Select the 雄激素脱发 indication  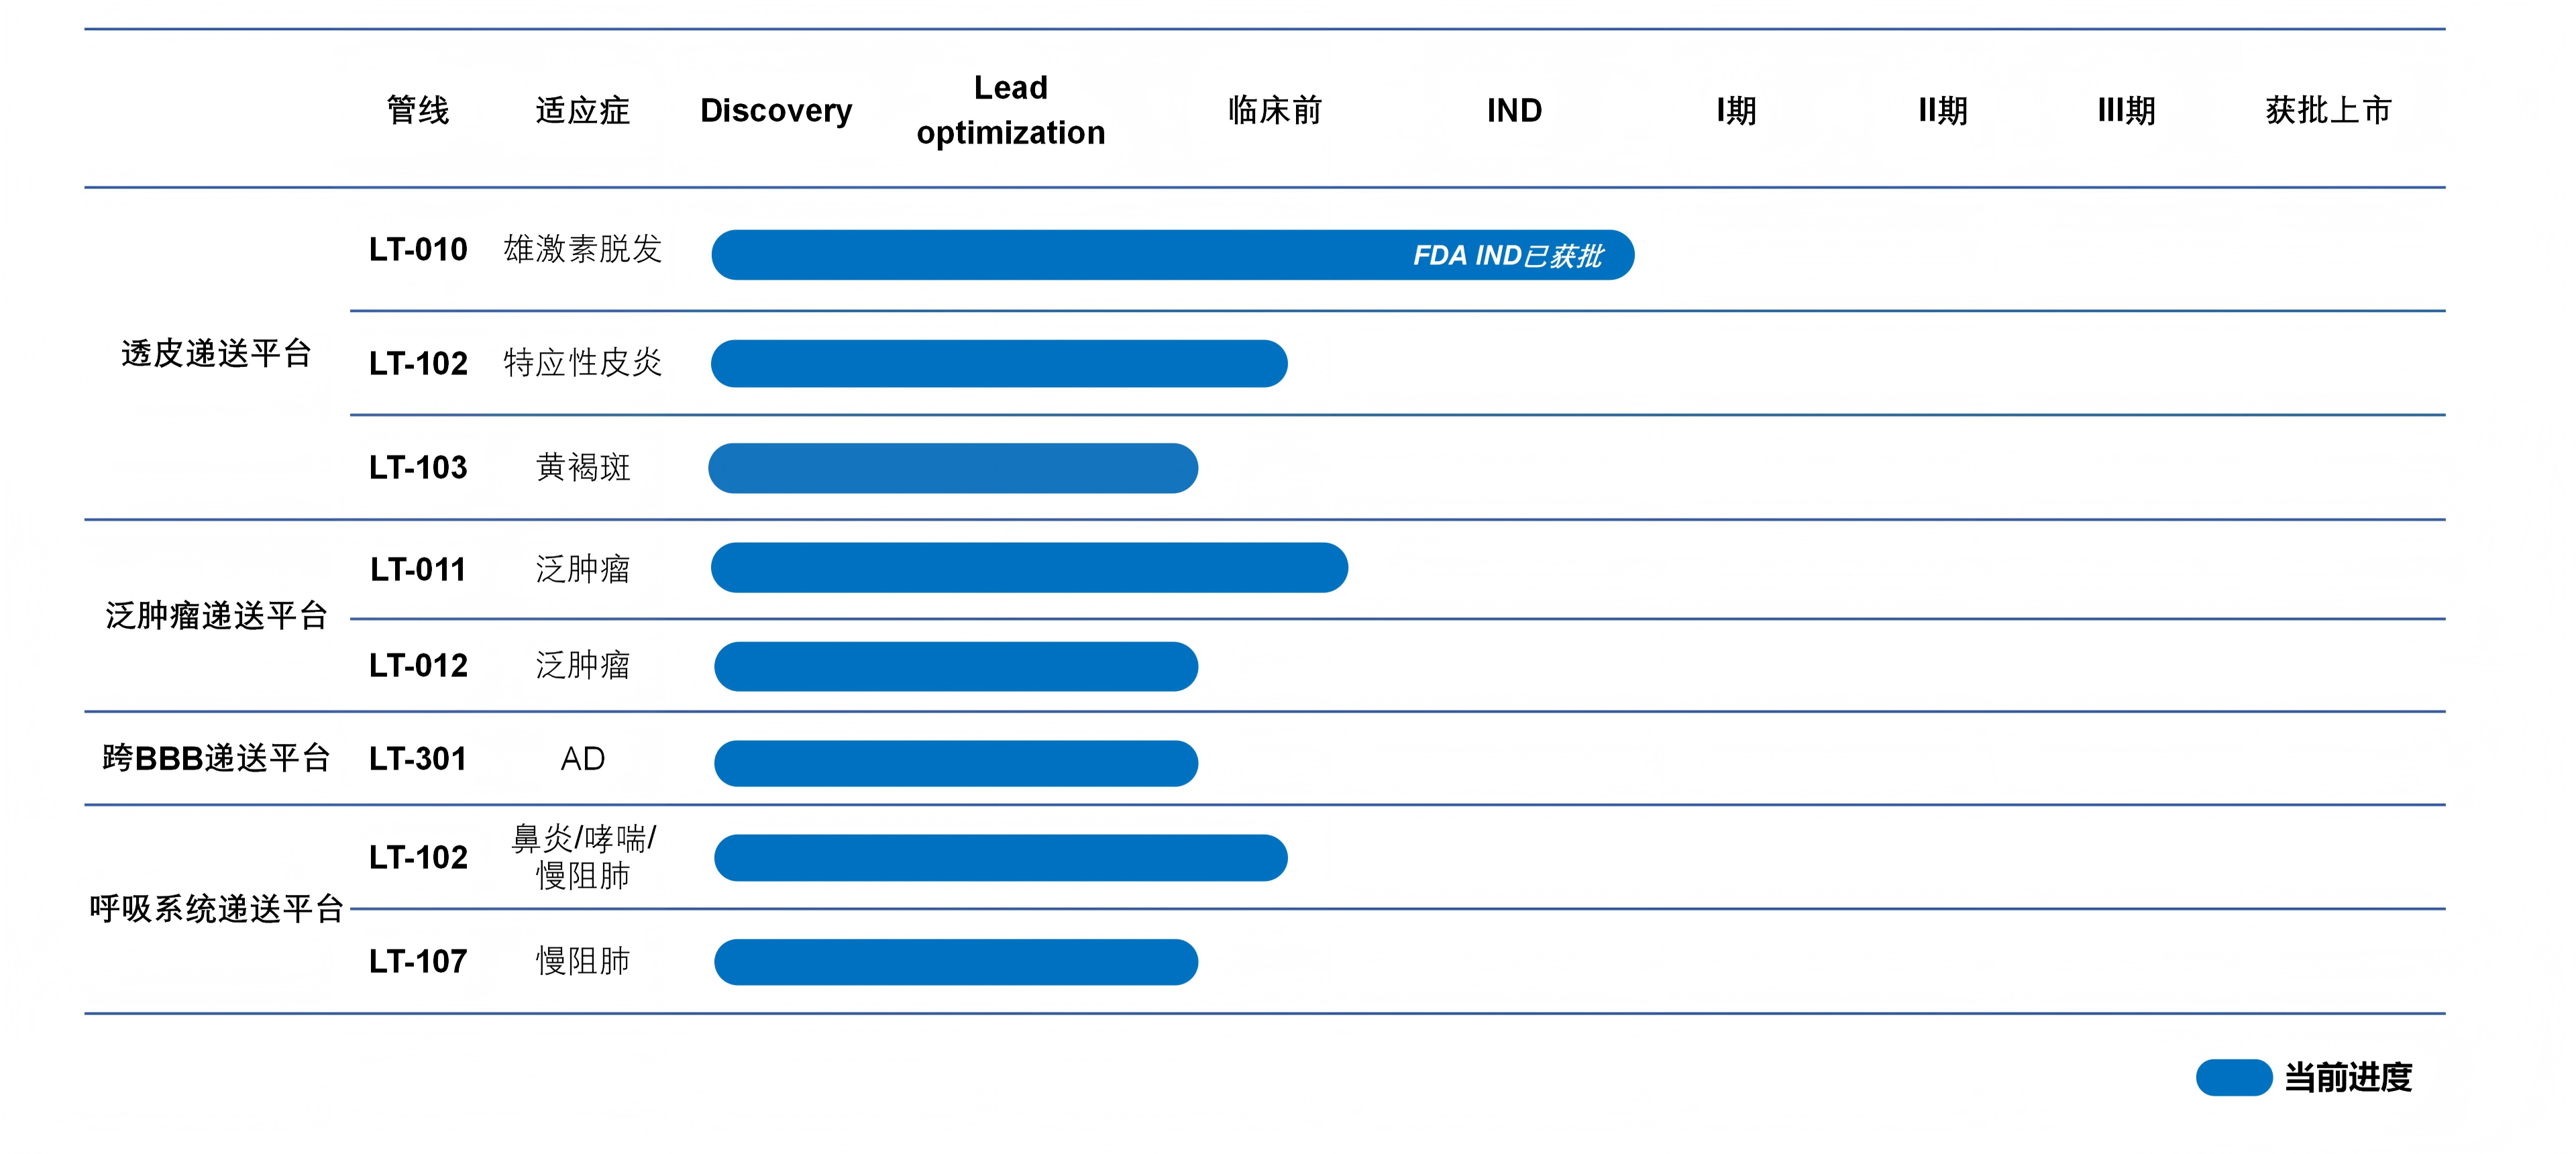coord(582,249)
